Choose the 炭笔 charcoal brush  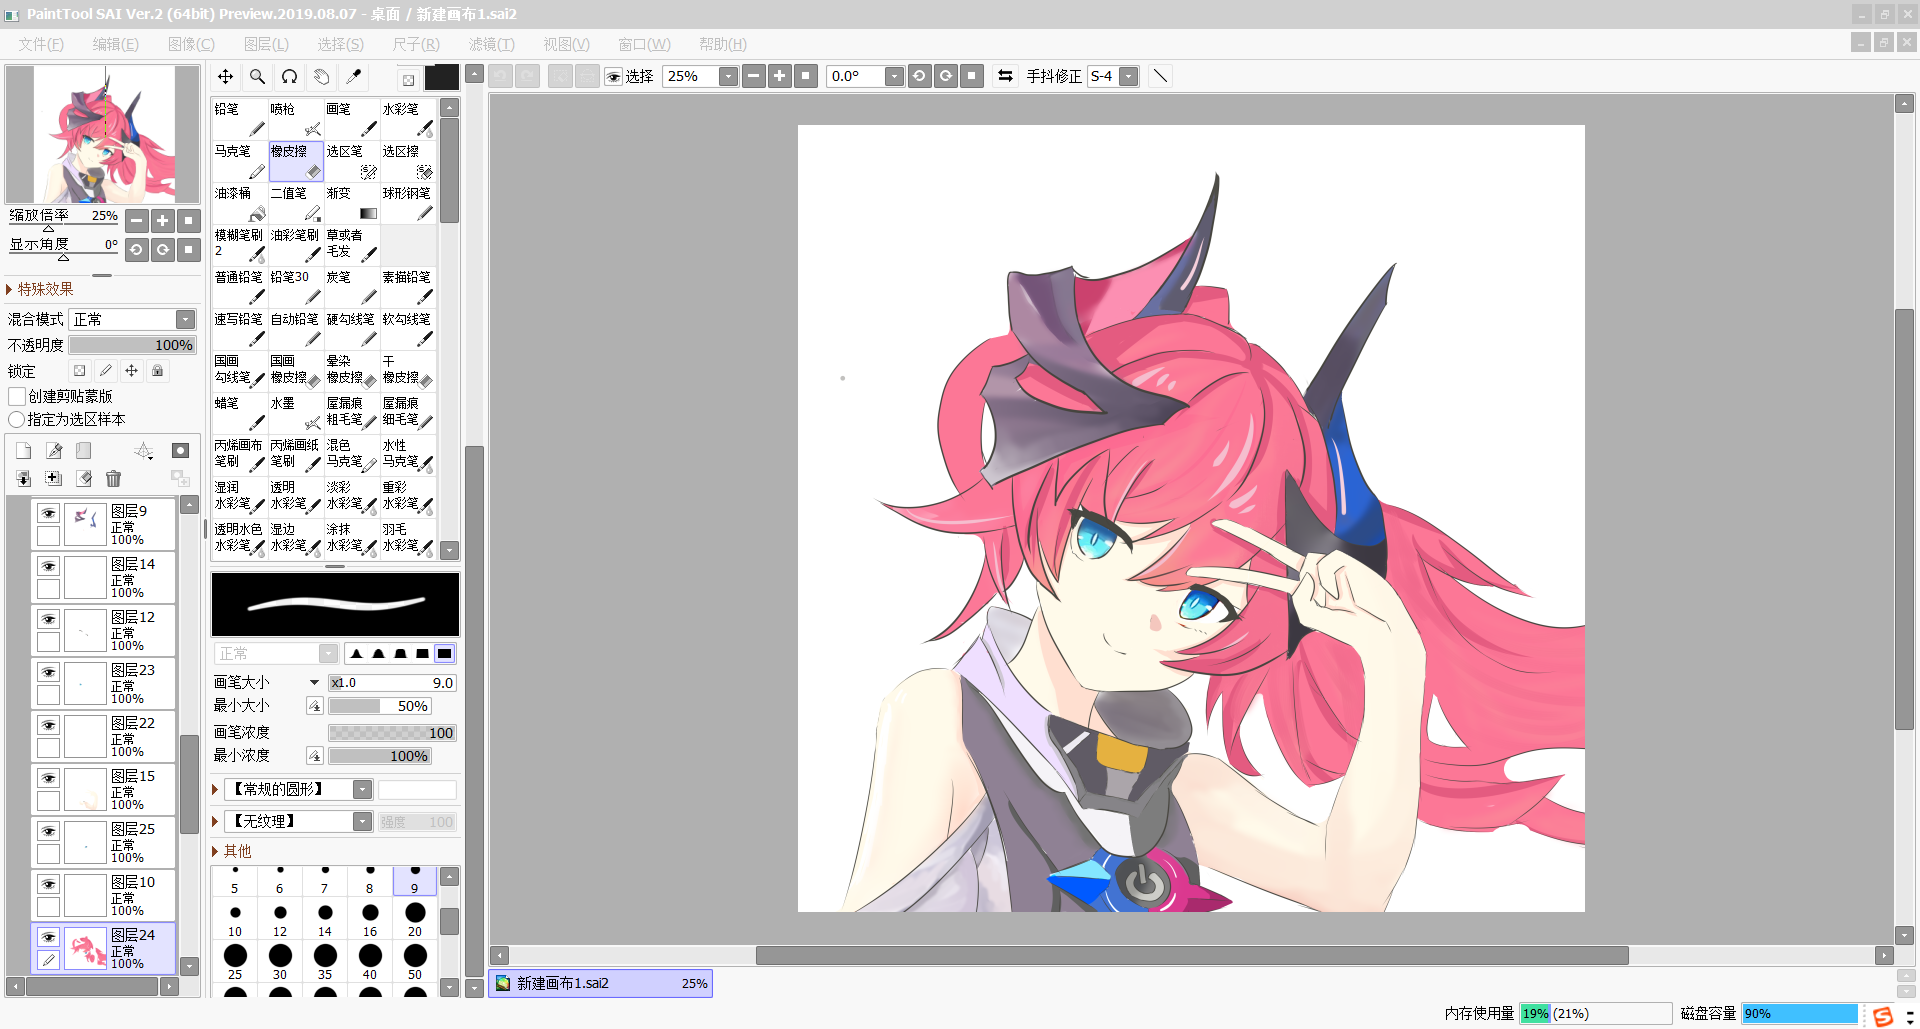352,287
